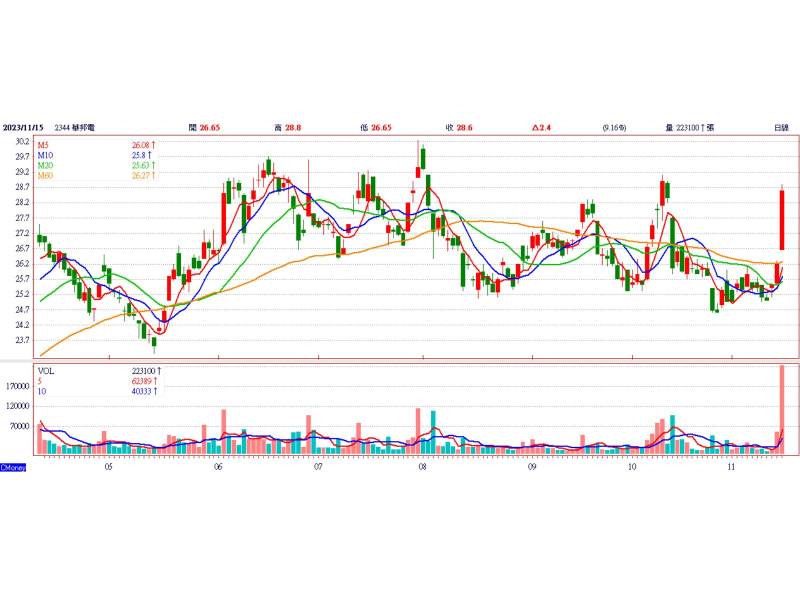Image resolution: width=800 pixels, height=600 pixels.
Task: Select the M60 moving average legend label
Action: pyautogui.click(x=45, y=176)
